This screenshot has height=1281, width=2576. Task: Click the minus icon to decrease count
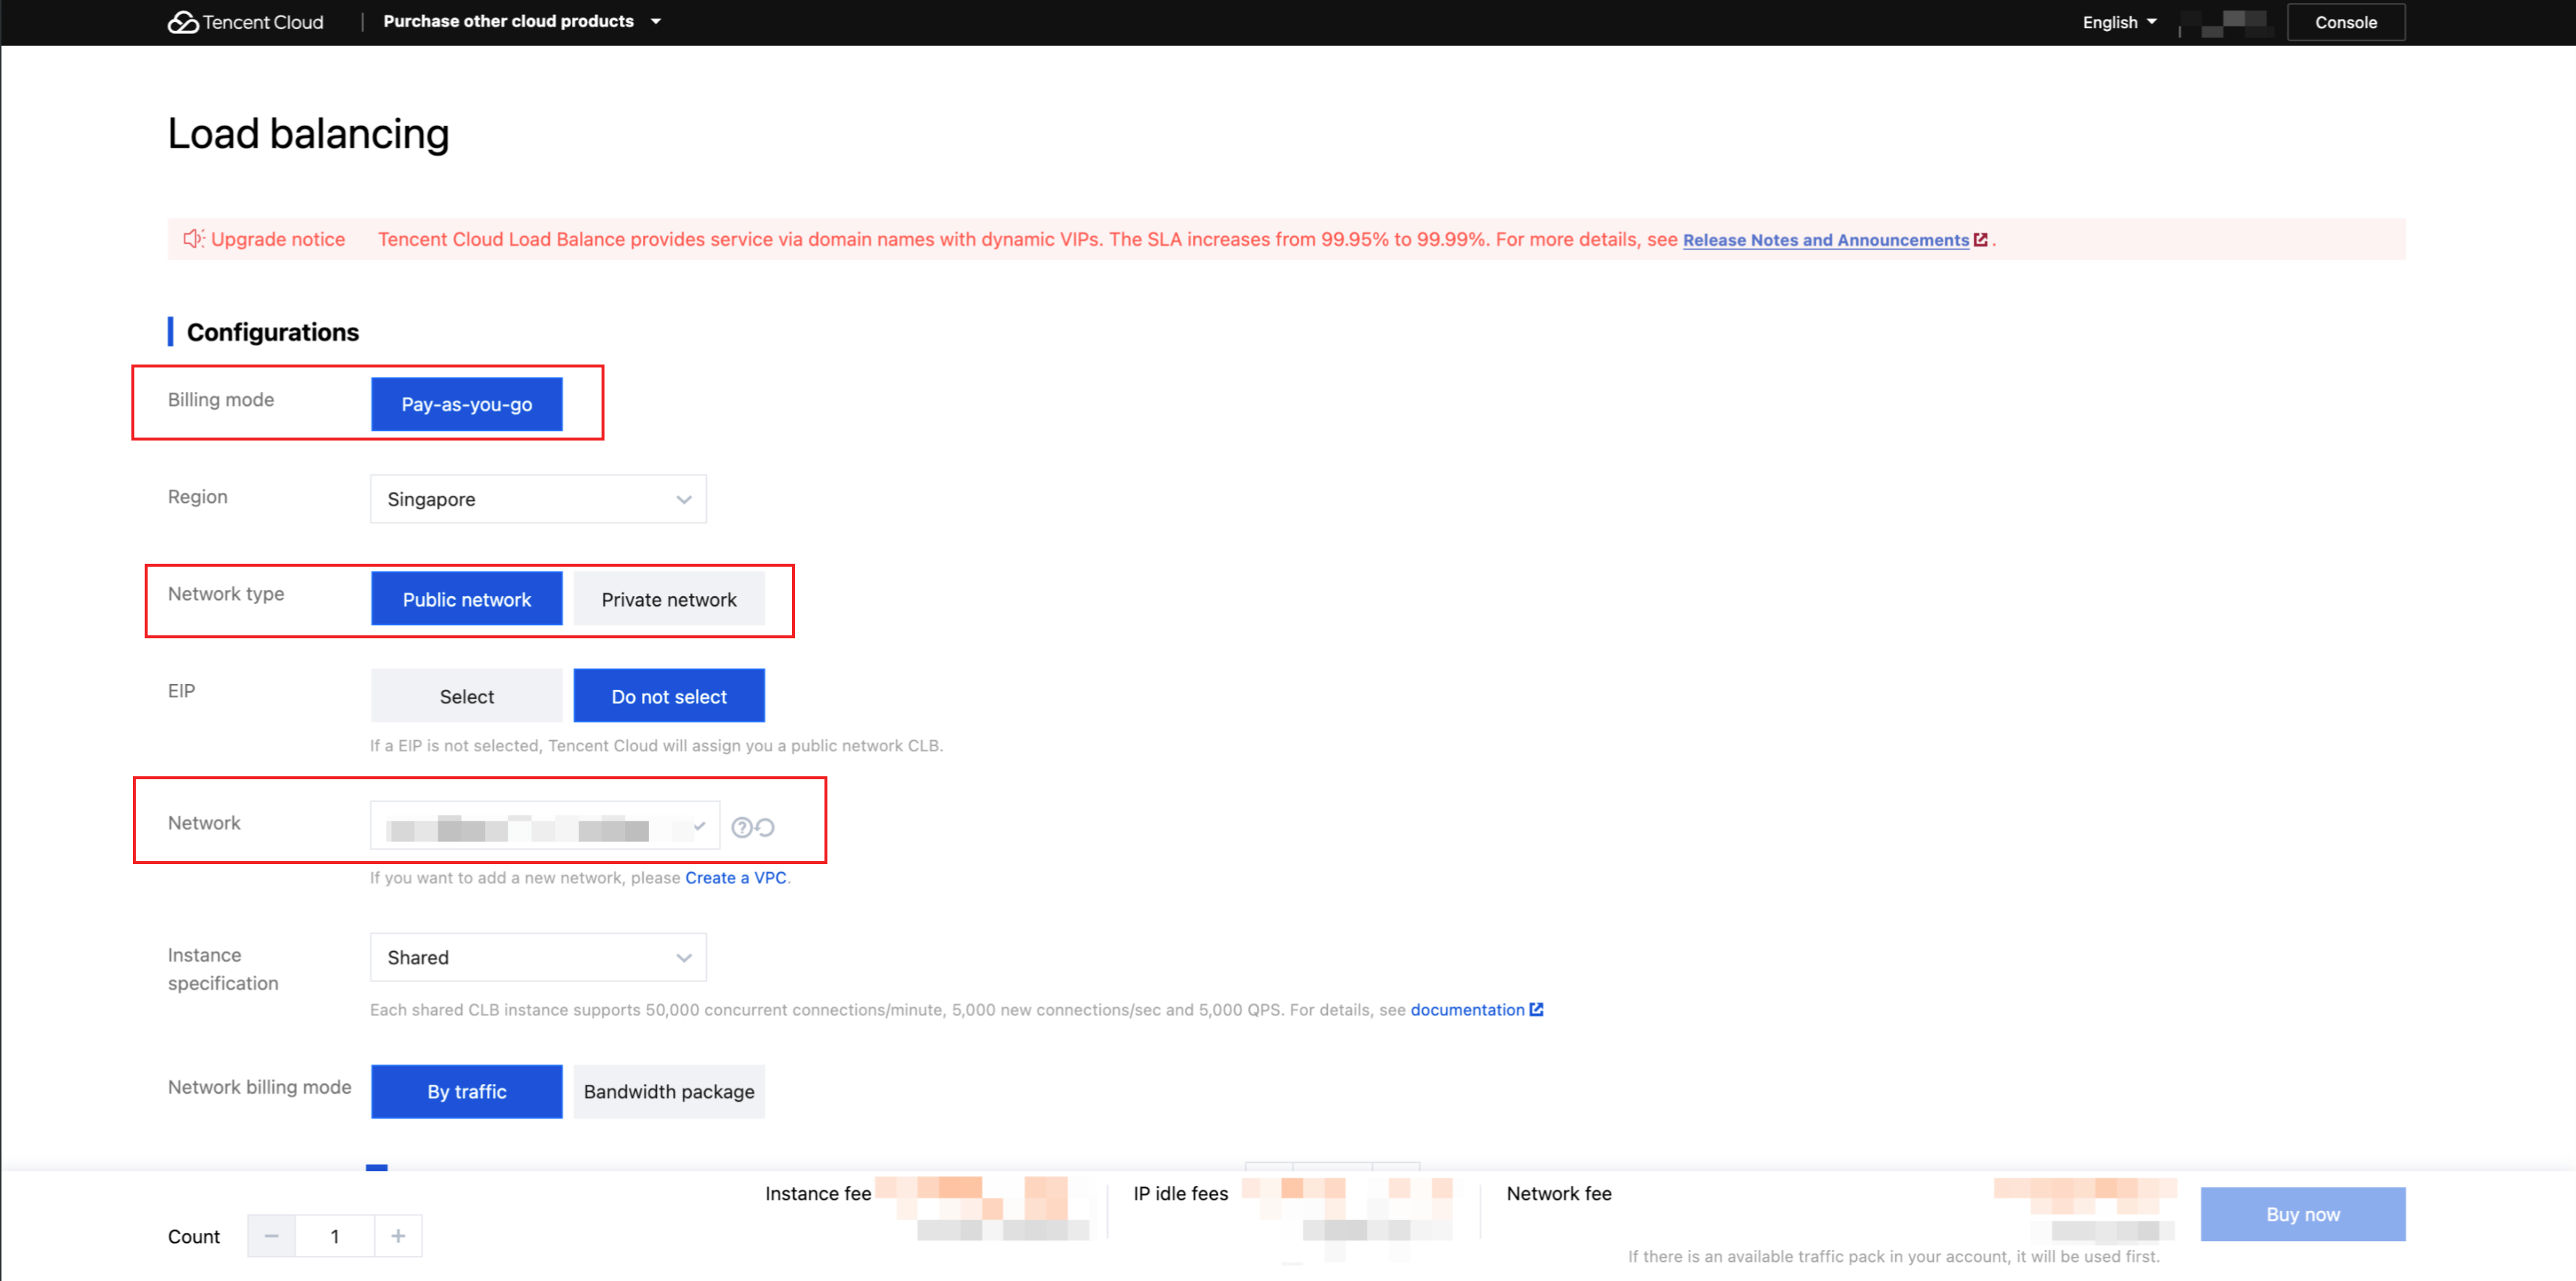(271, 1236)
